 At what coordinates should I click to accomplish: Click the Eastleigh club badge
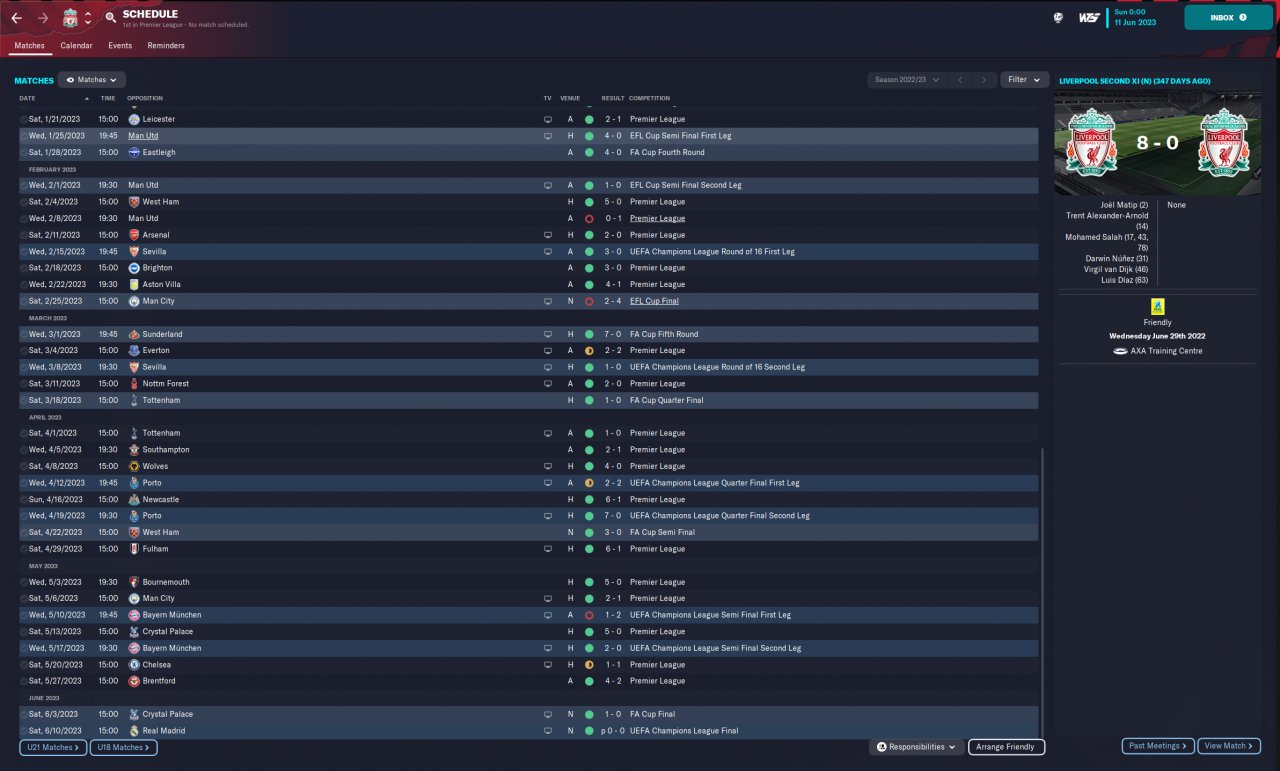134,152
